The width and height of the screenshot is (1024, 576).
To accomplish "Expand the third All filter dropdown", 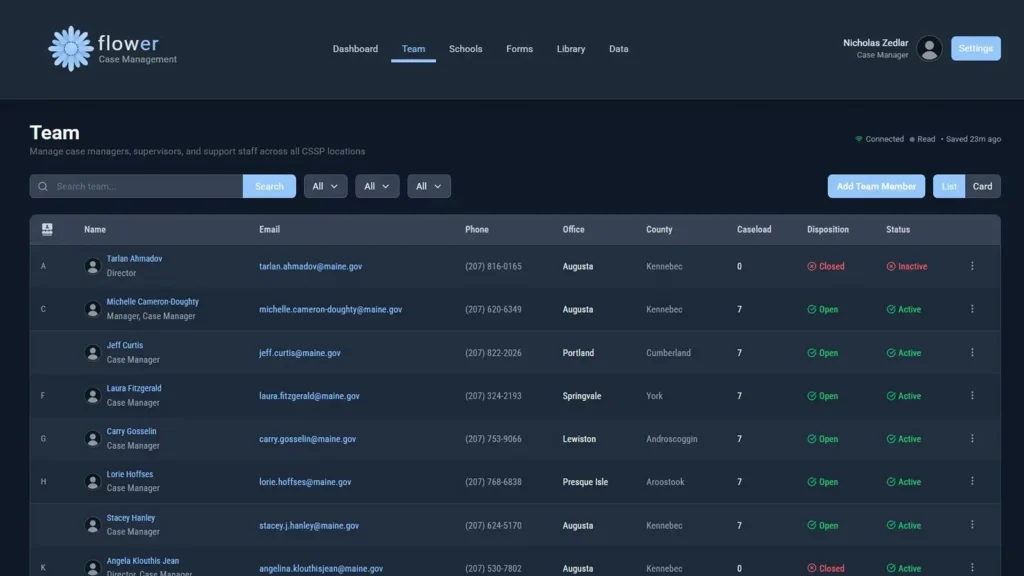I will [x=429, y=186].
